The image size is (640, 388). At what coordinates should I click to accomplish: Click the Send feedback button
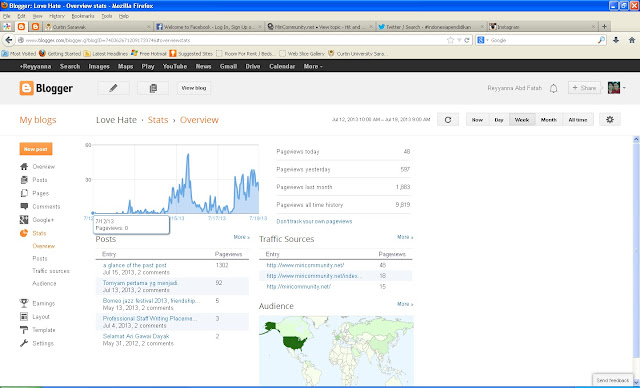click(x=612, y=380)
